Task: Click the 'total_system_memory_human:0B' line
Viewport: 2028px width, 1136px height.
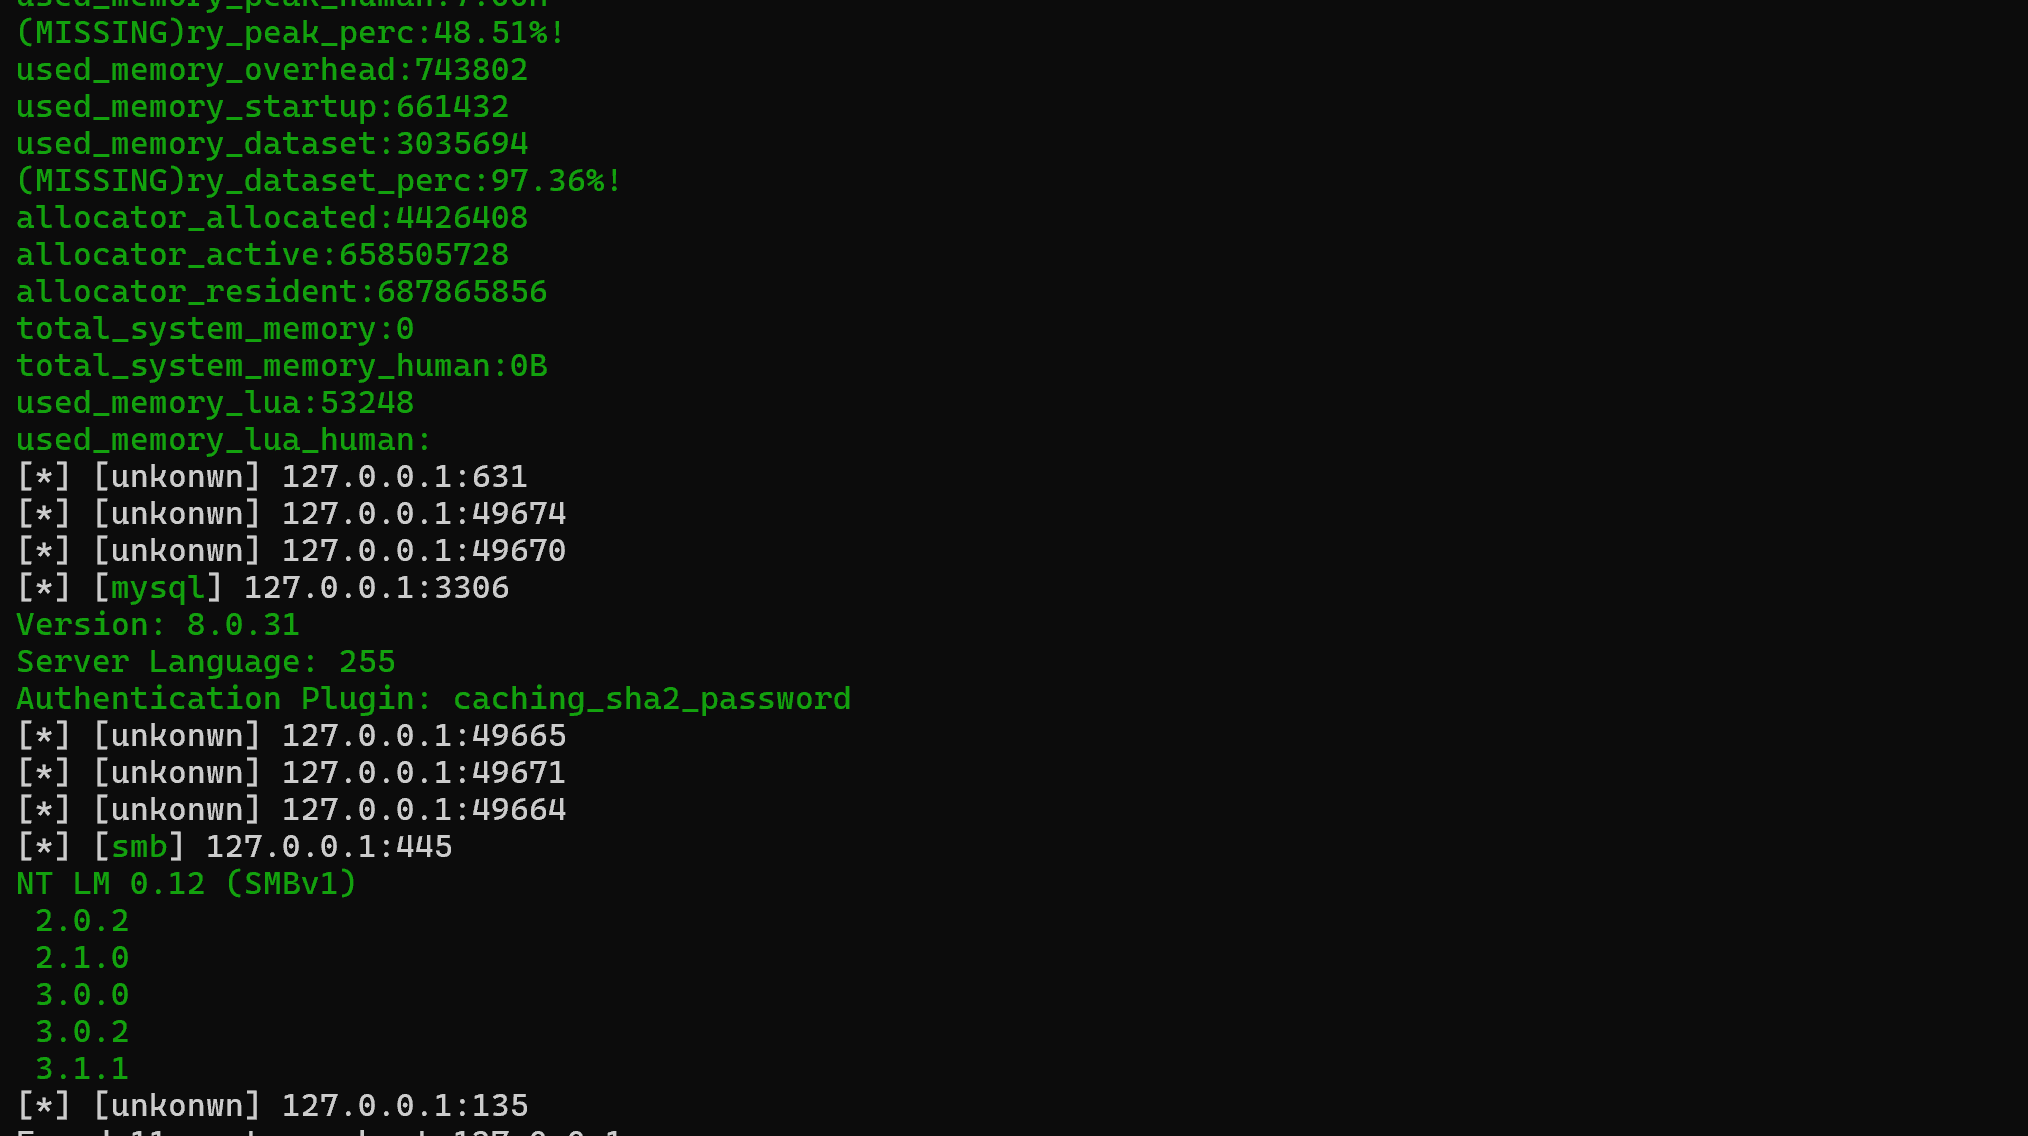Action: pyautogui.click(x=282, y=366)
